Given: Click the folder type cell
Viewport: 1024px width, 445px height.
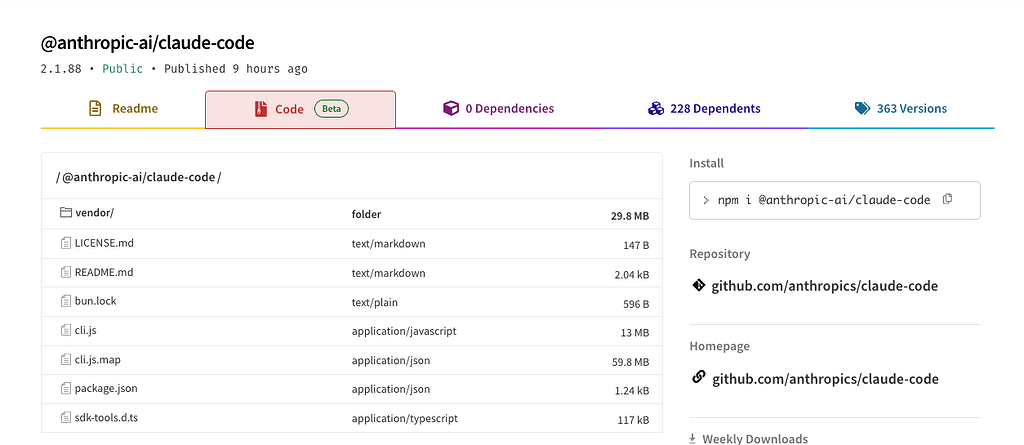Looking at the screenshot, I should tap(366, 214).
